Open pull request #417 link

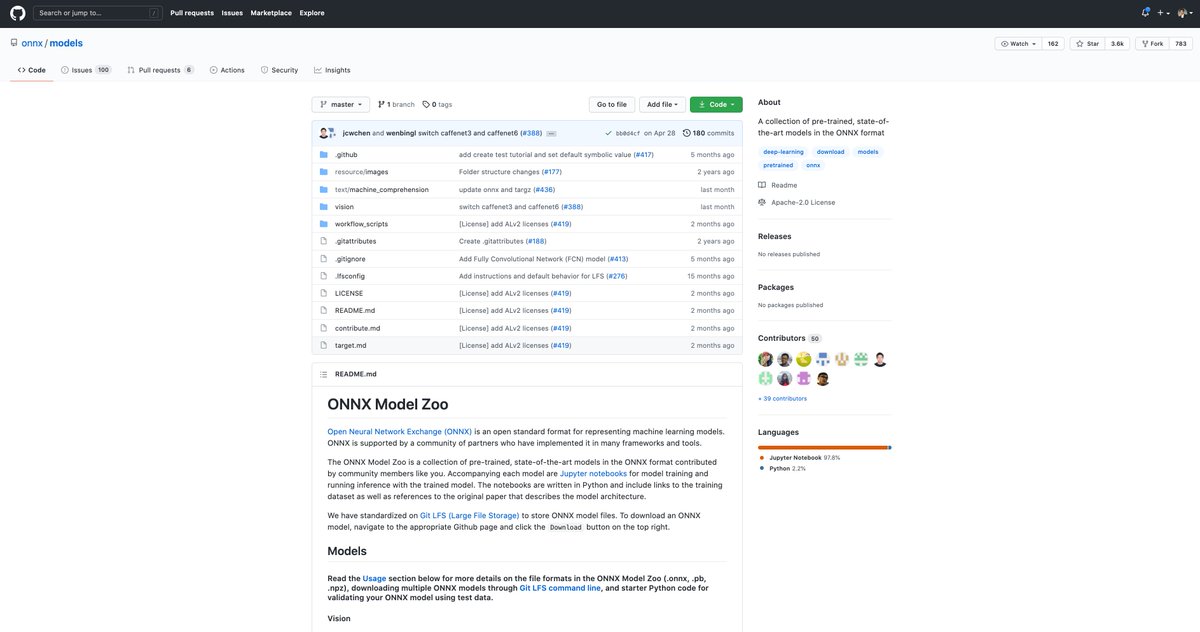[x=643, y=155]
